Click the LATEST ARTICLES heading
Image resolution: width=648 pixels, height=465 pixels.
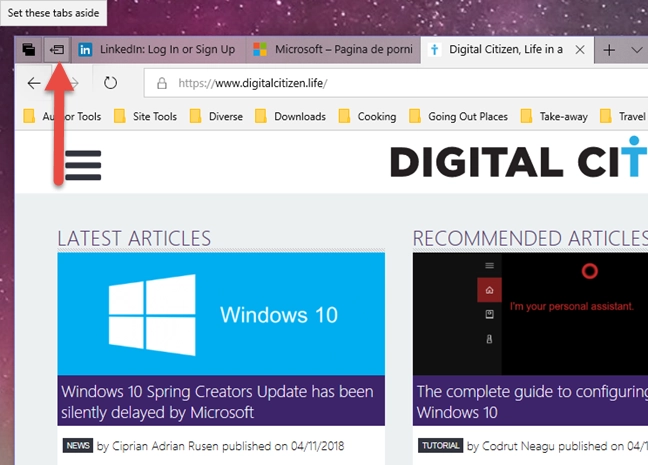pyautogui.click(x=134, y=238)
